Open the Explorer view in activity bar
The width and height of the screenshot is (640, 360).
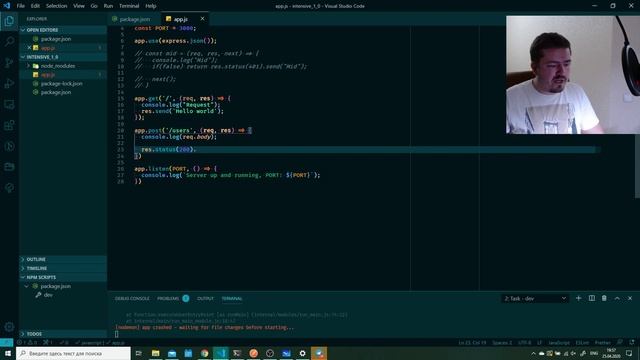tap(9, 21)
